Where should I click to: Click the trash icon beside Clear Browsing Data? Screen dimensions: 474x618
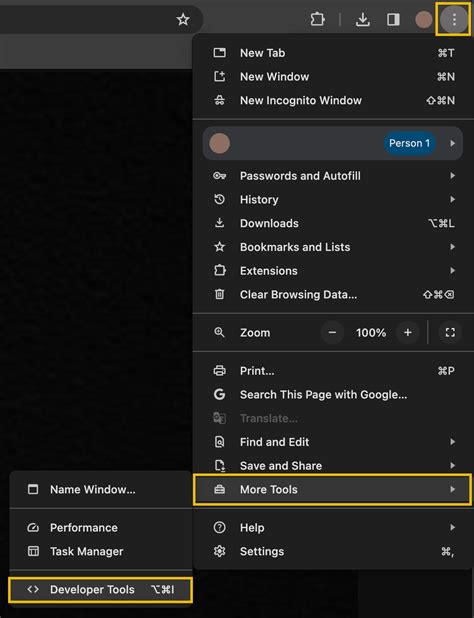[x=219, y=294]
